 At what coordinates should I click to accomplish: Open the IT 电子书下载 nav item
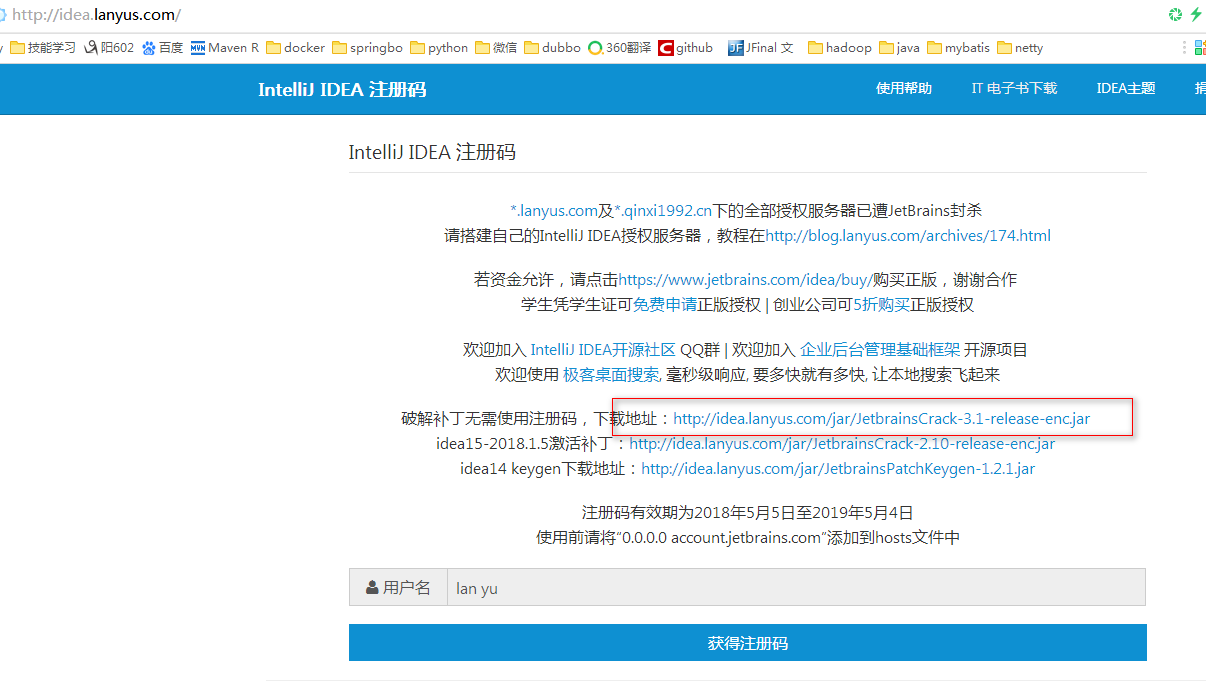pyautogui.click(x=1014, y=88)
